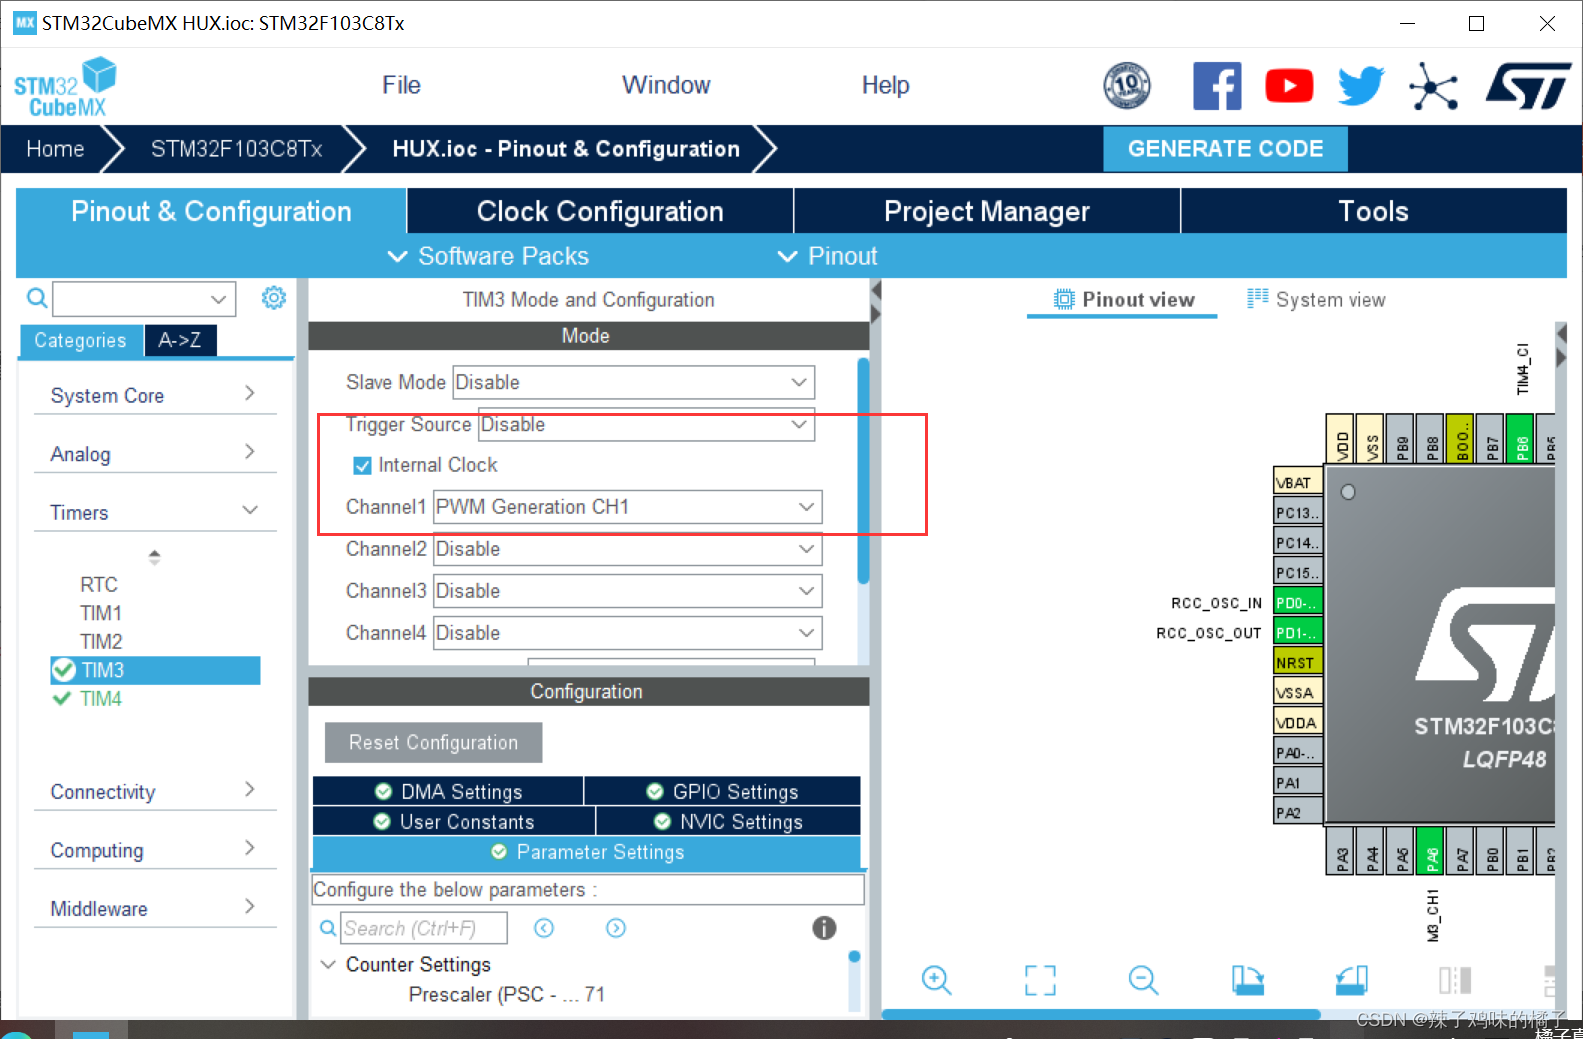Select green pin PA6 on the chip
The image size is (1583, 1039).
1432,851
